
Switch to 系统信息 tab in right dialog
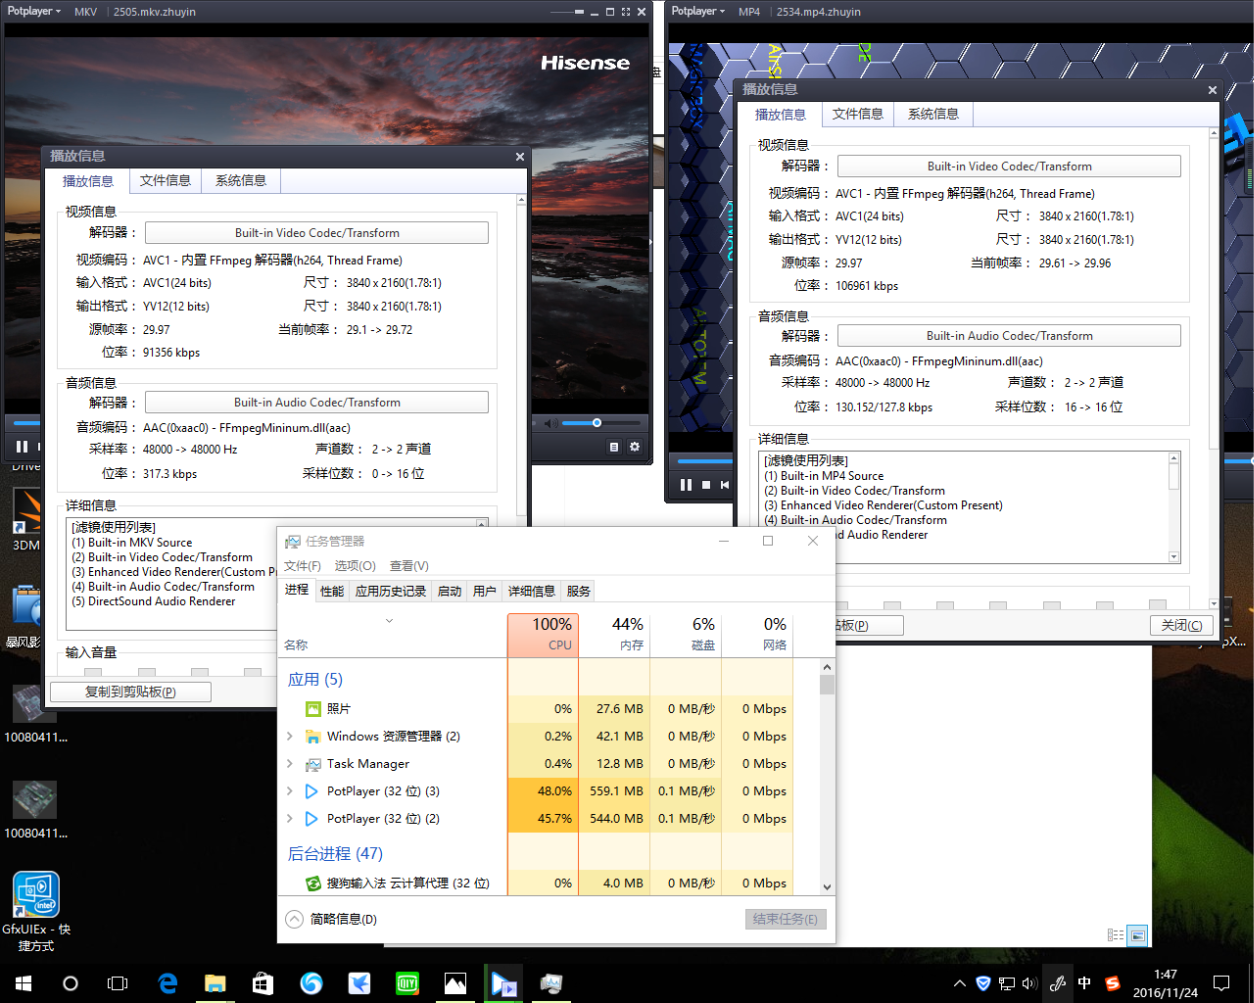[x=933, y=114]
